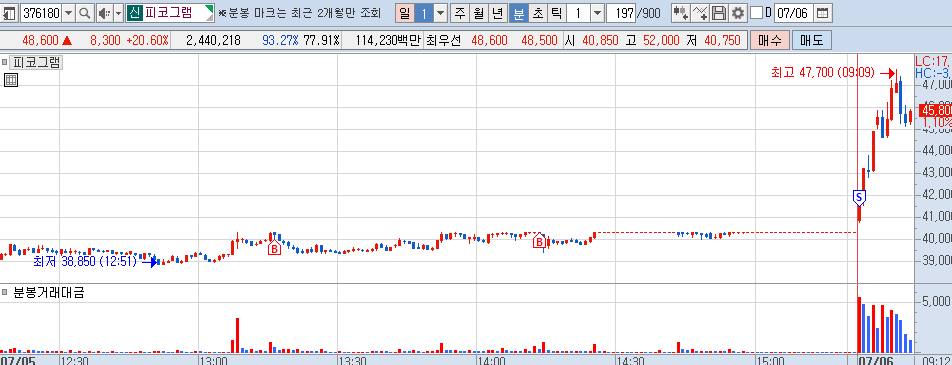Click the 매도 sell button
Viewport: 952px width, 365px height.
click(811, 41)
